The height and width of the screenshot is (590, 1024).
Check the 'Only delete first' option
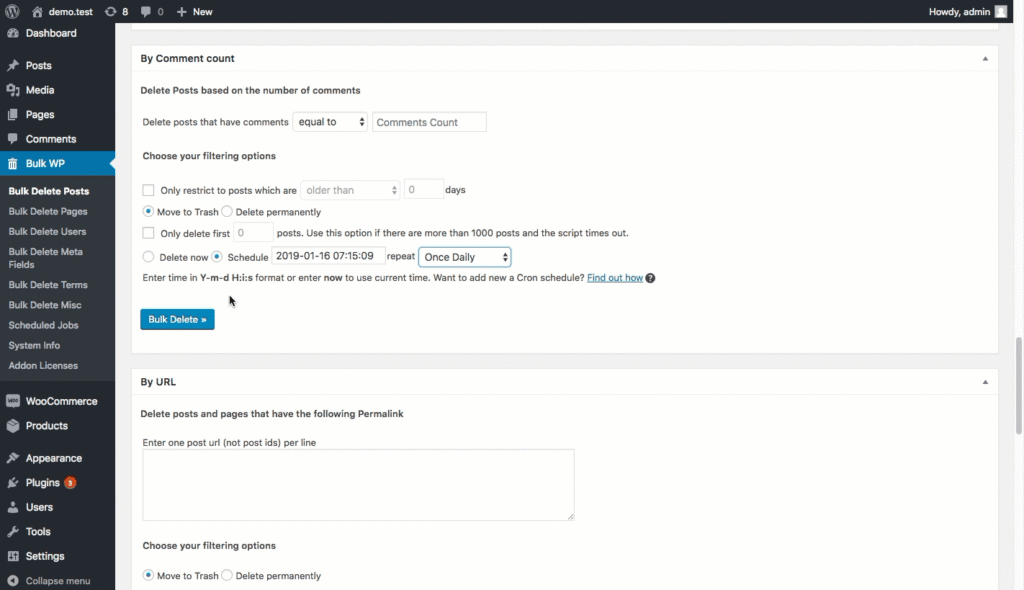148,234
